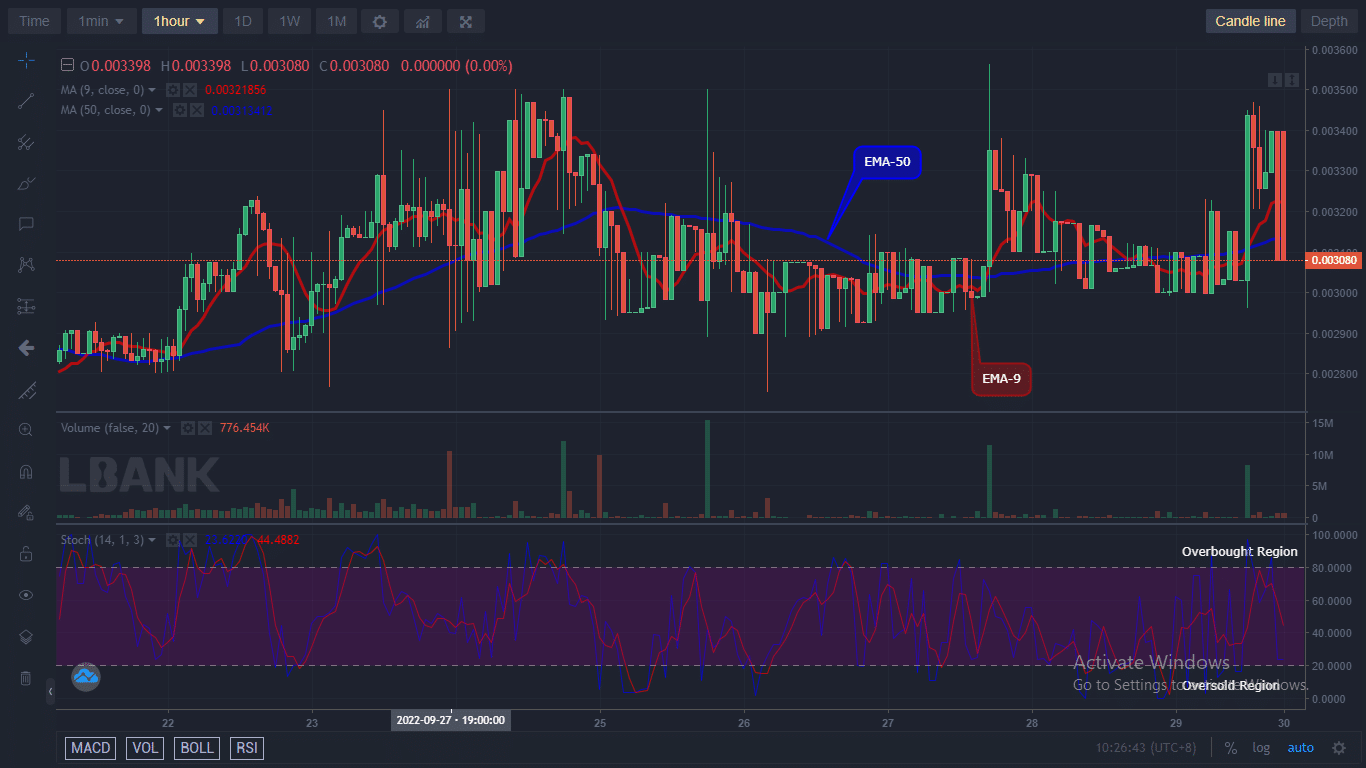
Task: Remove the Volume indicator
Action: pyautogui.click(x=204, y=428)
